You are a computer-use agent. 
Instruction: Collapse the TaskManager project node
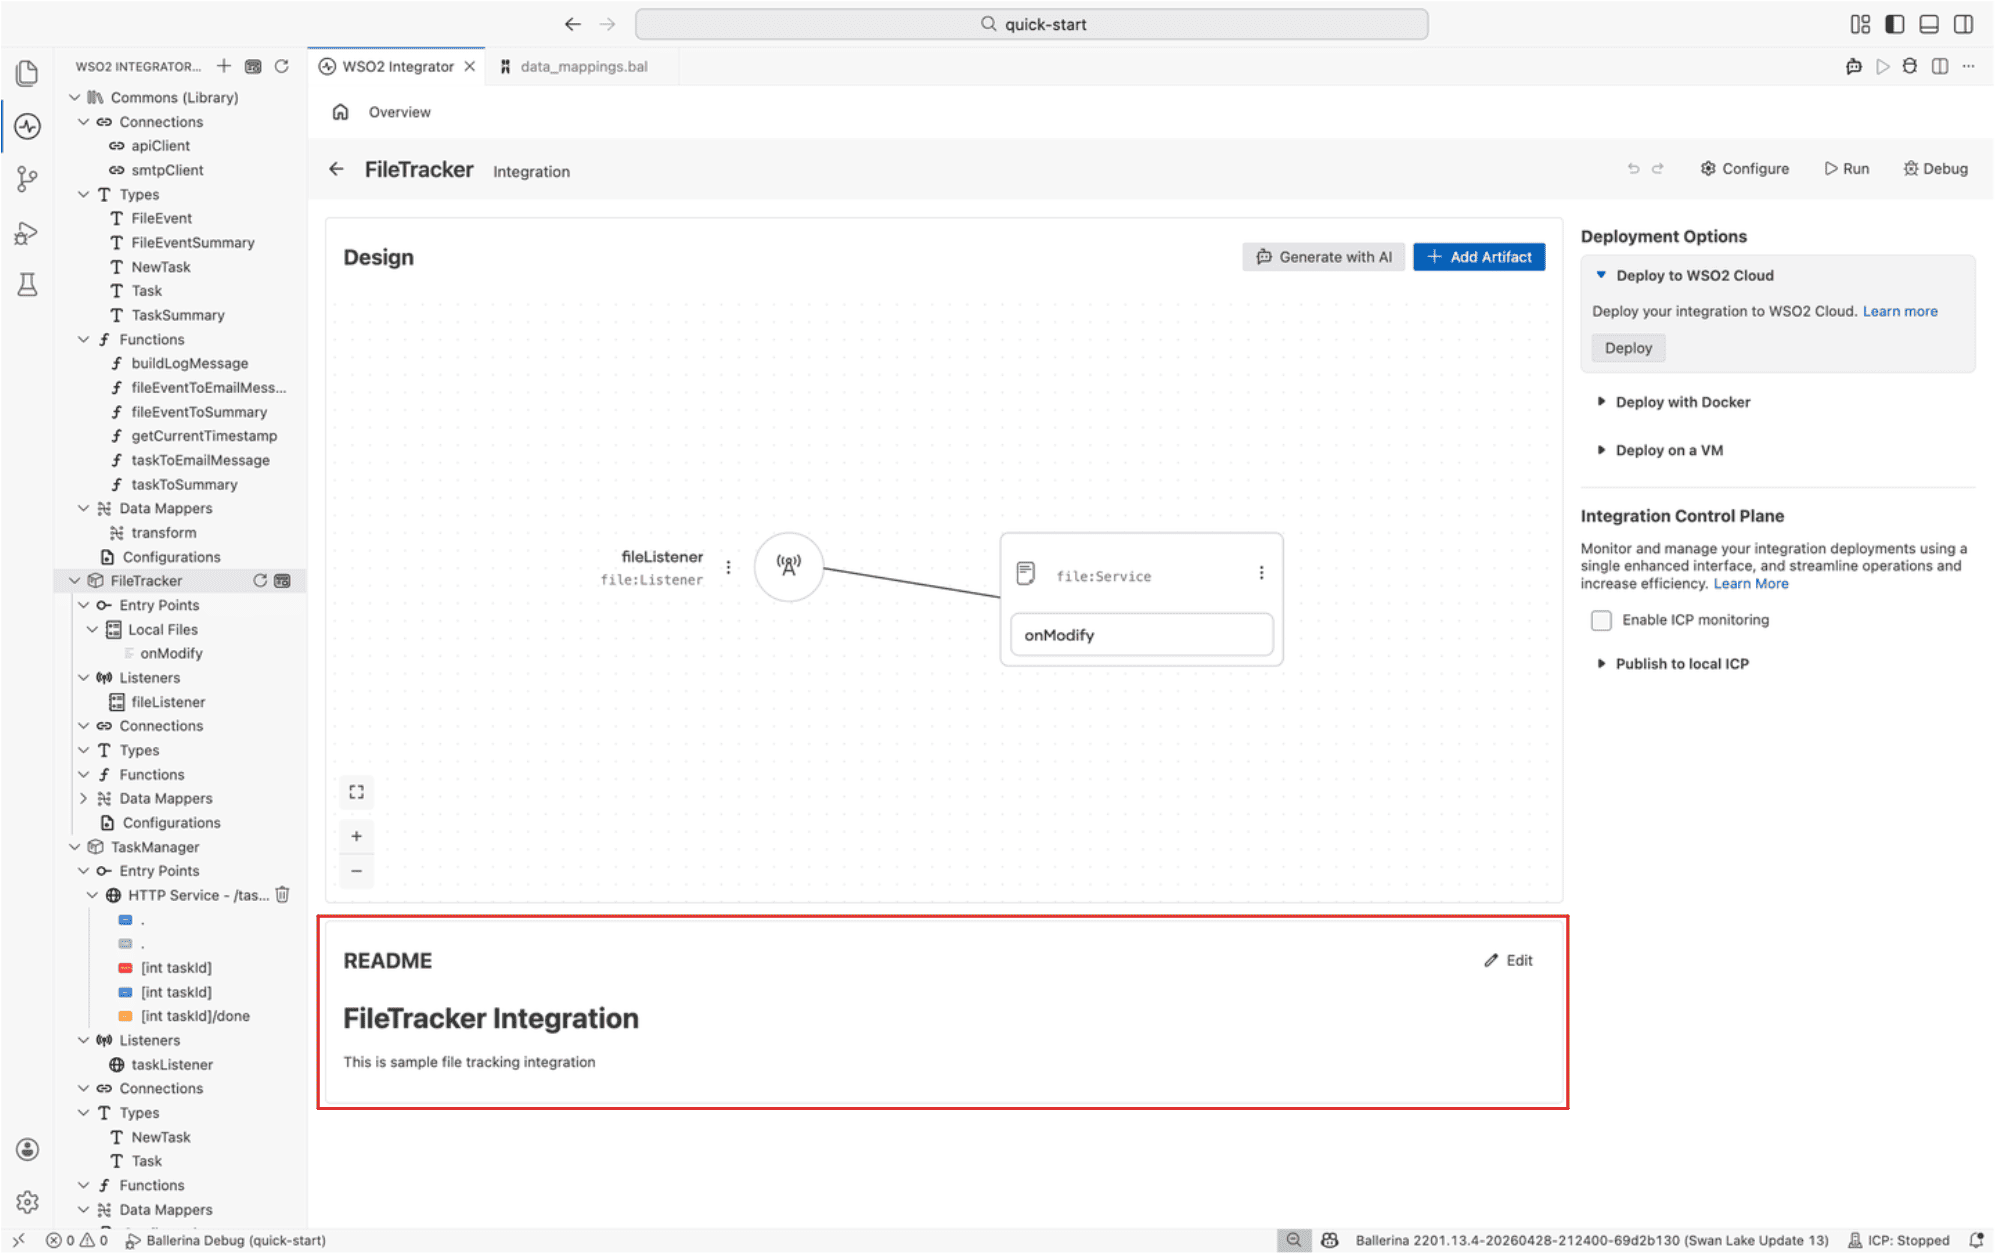click(74, 847)
